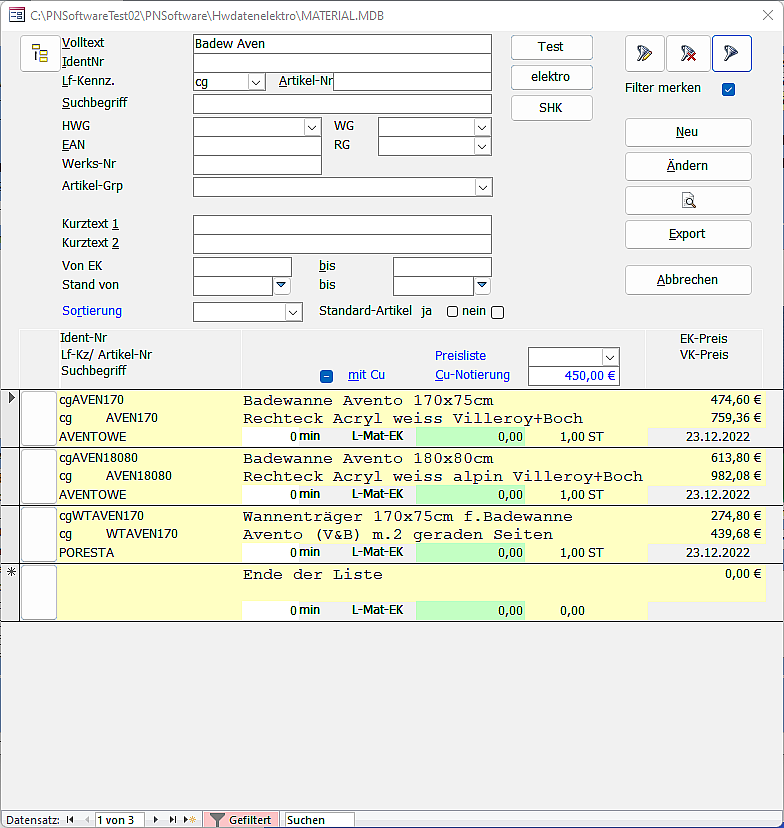This screenshot has width=784, height=828.
Task: Tick the Standard-Artikel ja checkbox
Action: click(452, 312)
